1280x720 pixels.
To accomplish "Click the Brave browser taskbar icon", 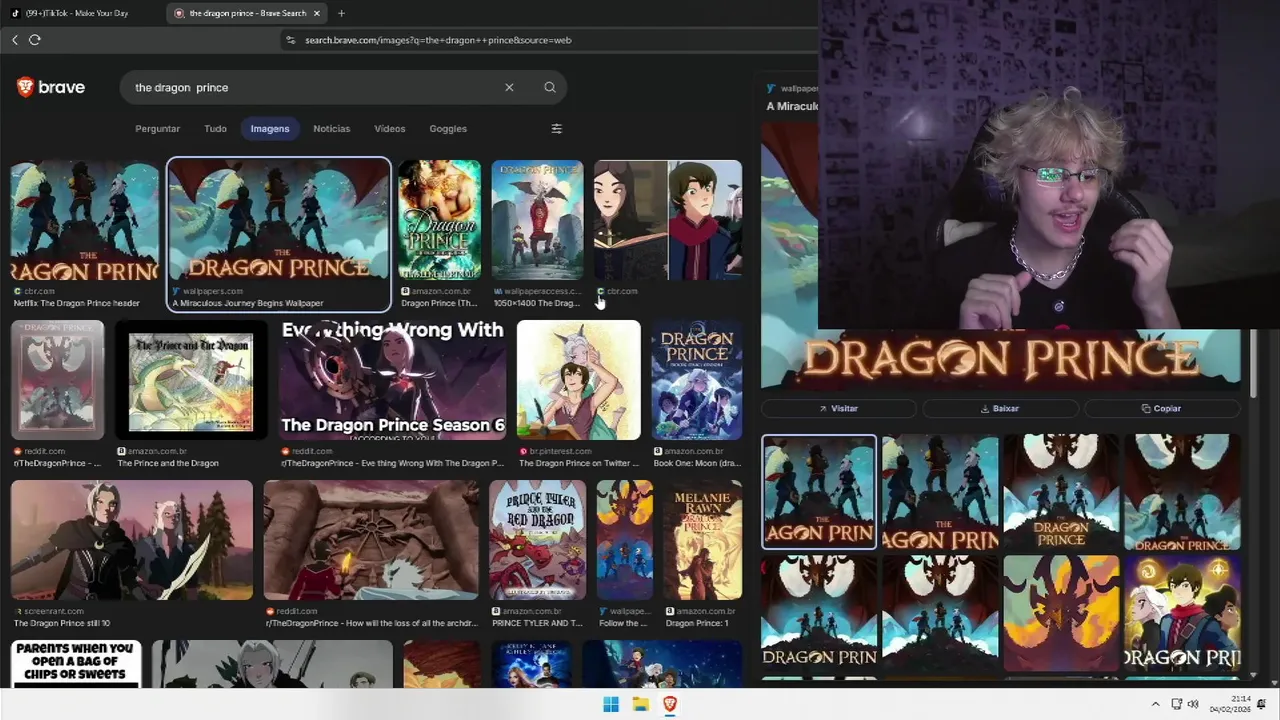I will (669, 704).
